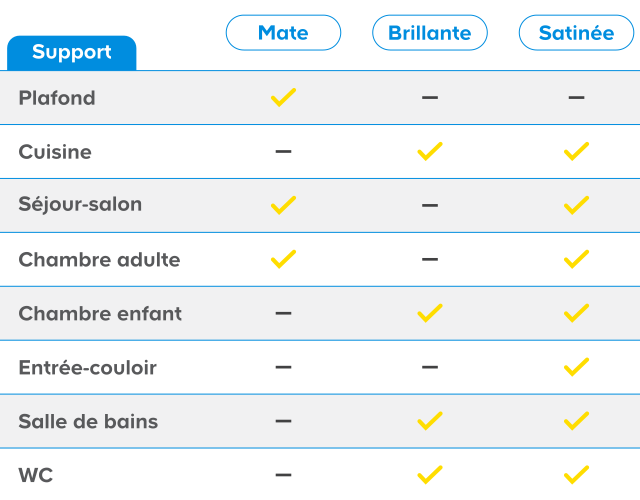Click the WC row label
The width and height of the screenshot is (640, 500).
tap(35, 475)
